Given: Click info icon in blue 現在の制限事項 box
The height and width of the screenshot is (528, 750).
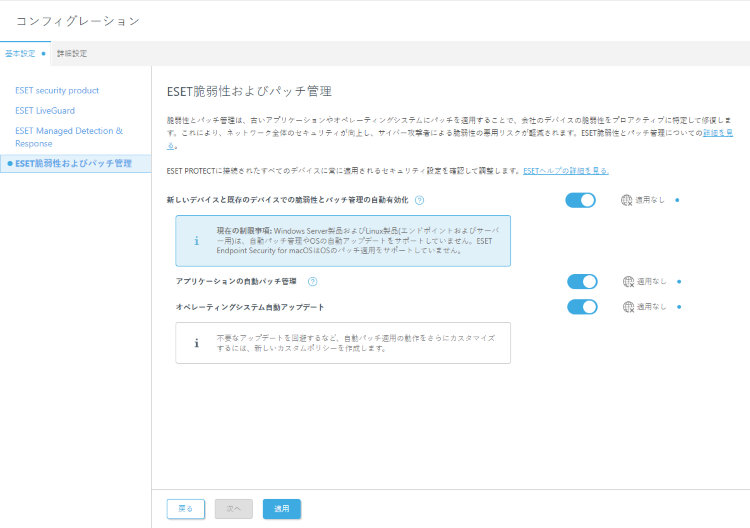Looking at the screenshot, I should 197,241.
